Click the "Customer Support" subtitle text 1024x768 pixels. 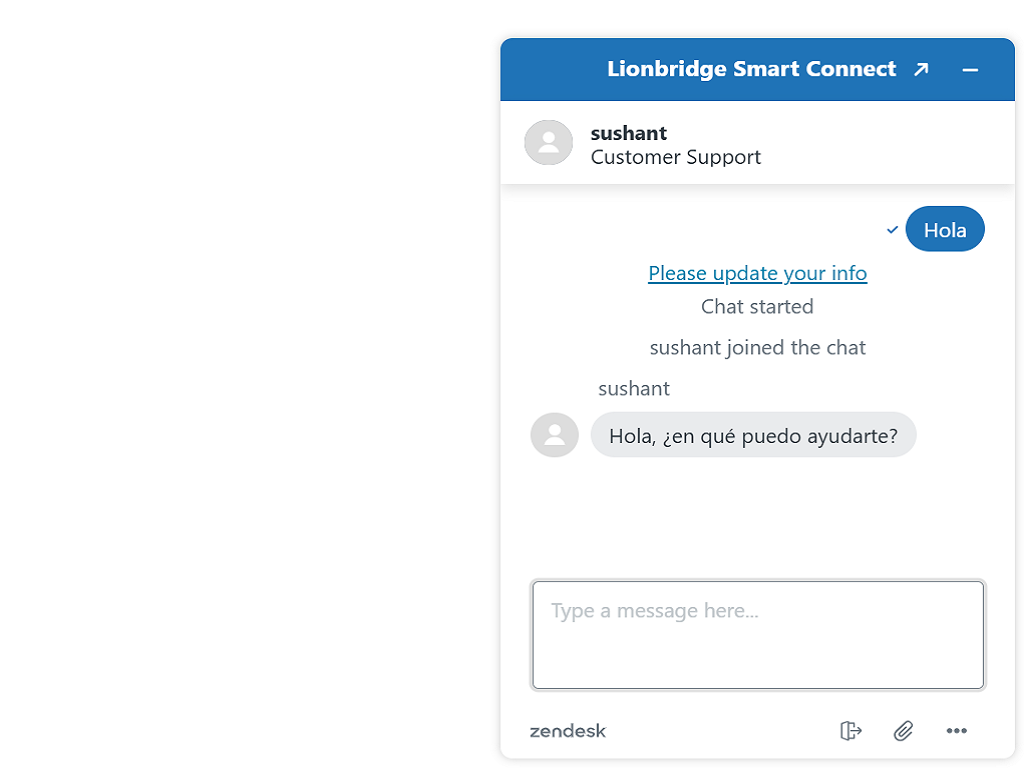675,157
